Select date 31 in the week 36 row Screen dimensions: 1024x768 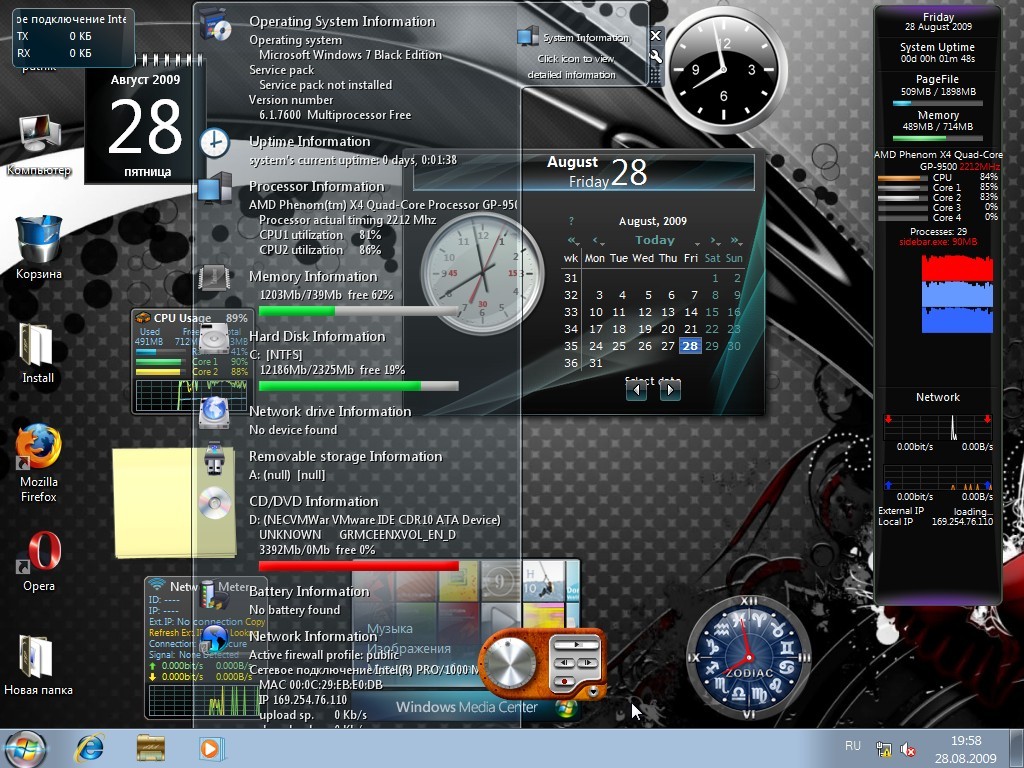pyautogui.click(x=596, y=363)
